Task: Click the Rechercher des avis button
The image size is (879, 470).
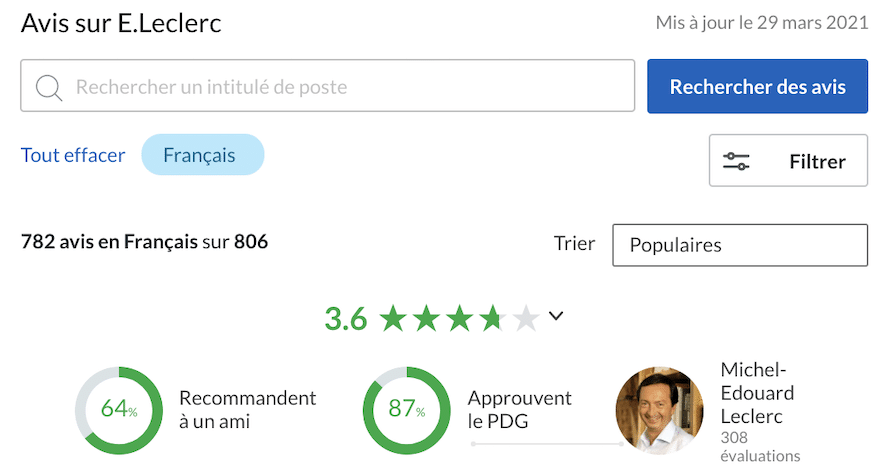Action: click(757, 86)
